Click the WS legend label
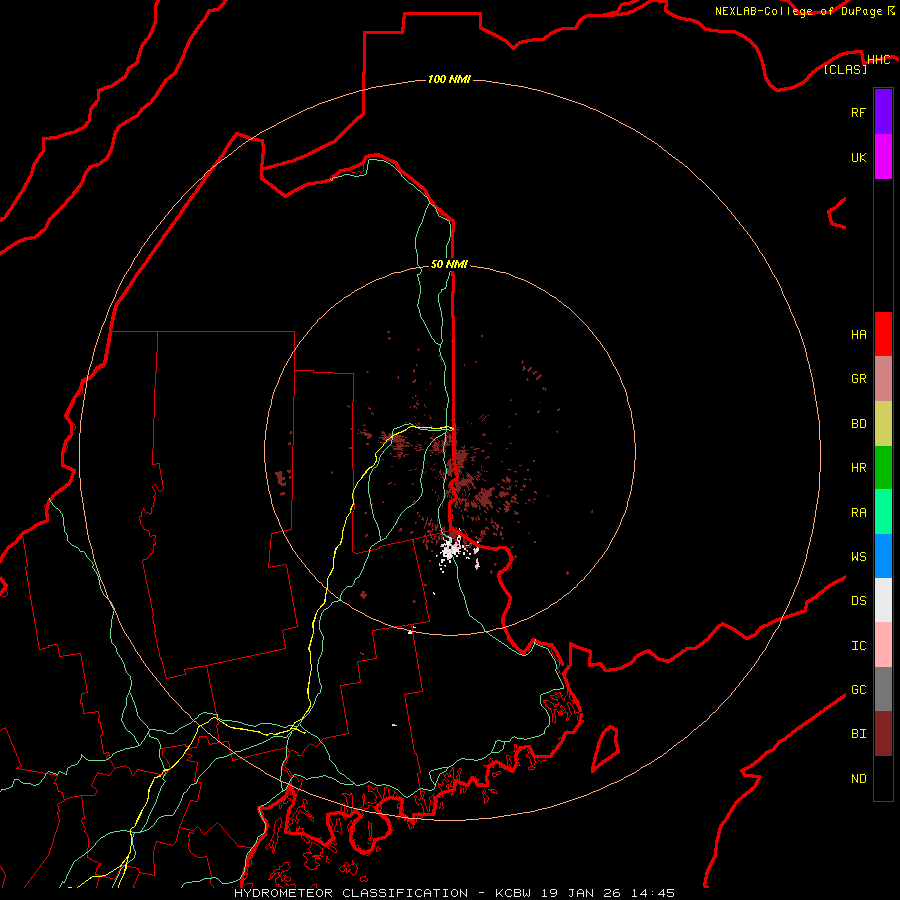This screenshot has width=900, height=900. (x=858, y=557)
